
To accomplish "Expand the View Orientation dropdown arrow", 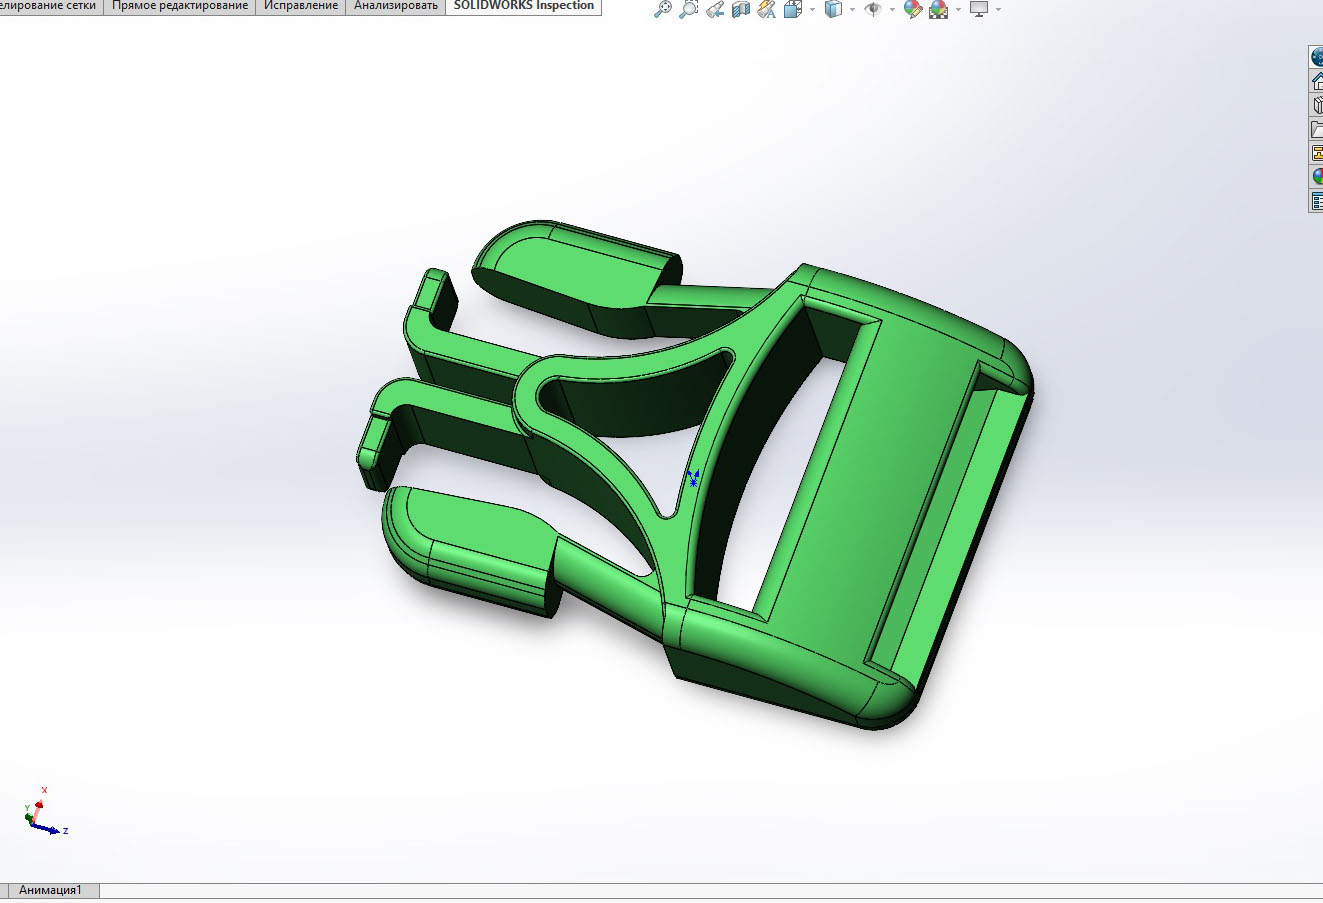I will 811,10.
